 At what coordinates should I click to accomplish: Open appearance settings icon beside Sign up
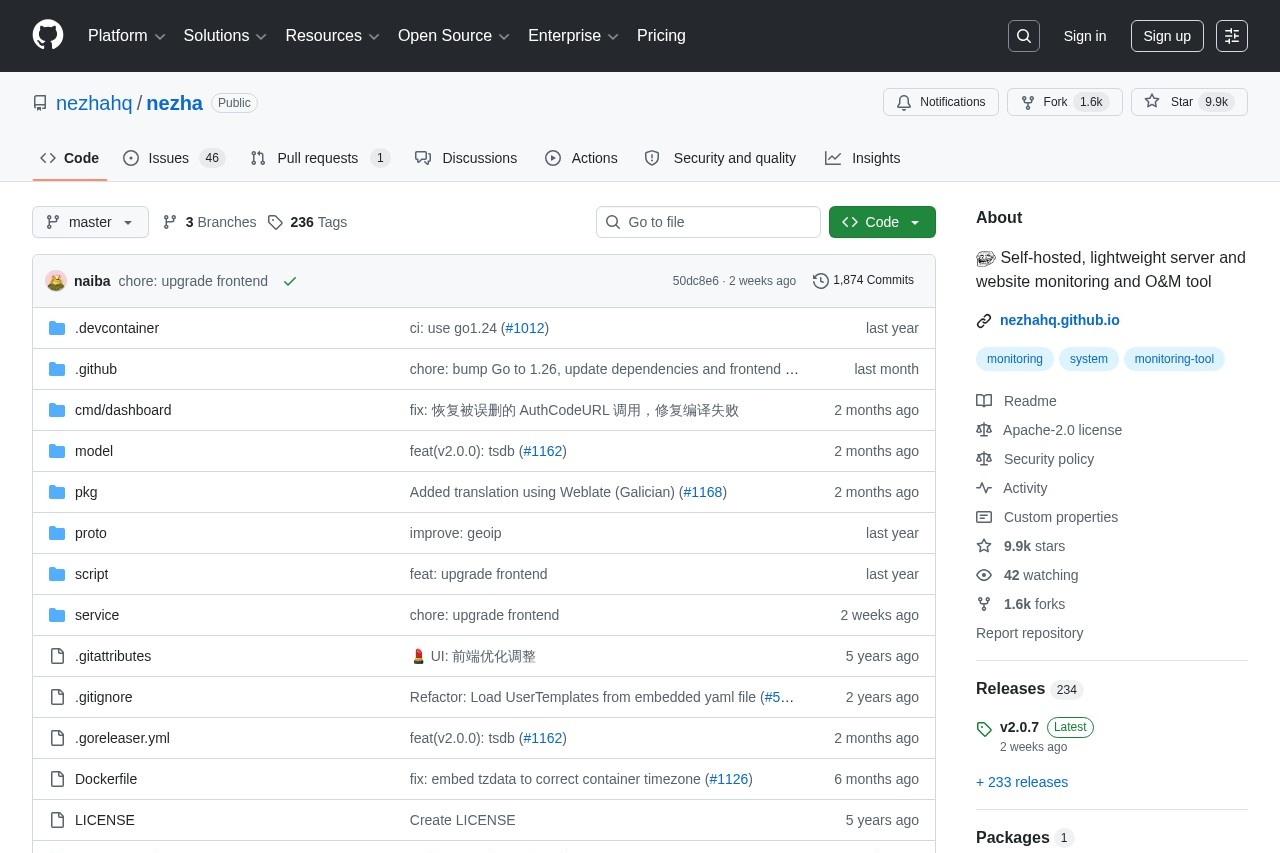[1231, 36]
